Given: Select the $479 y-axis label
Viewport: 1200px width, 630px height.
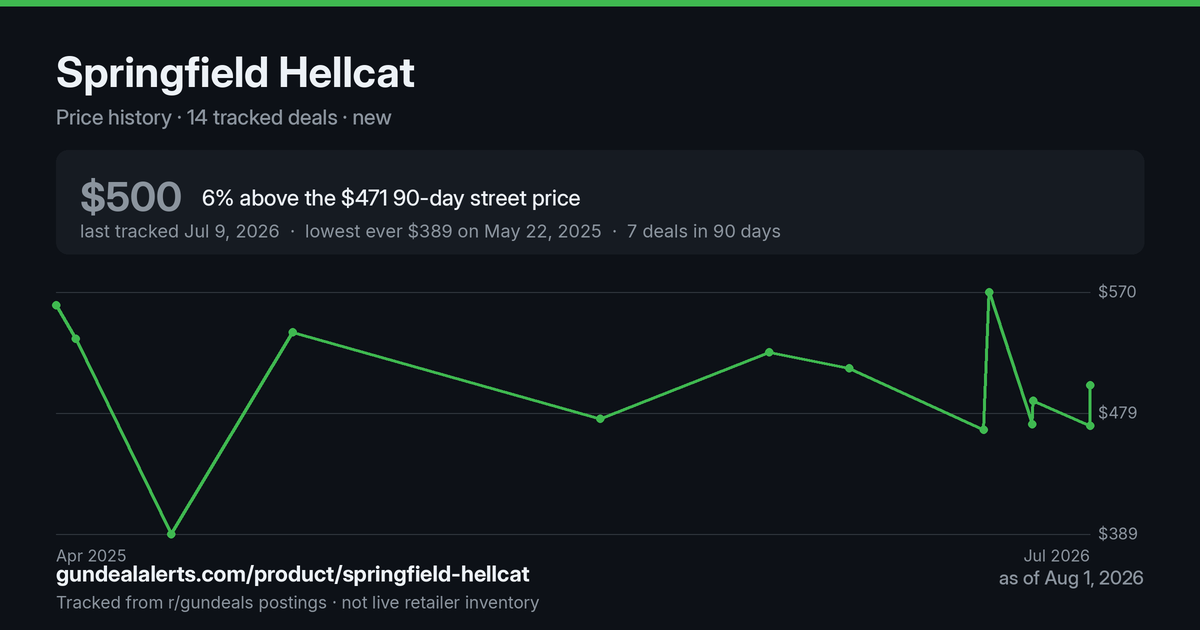Looking at the screenshot, I should [x=1118, y=413].
